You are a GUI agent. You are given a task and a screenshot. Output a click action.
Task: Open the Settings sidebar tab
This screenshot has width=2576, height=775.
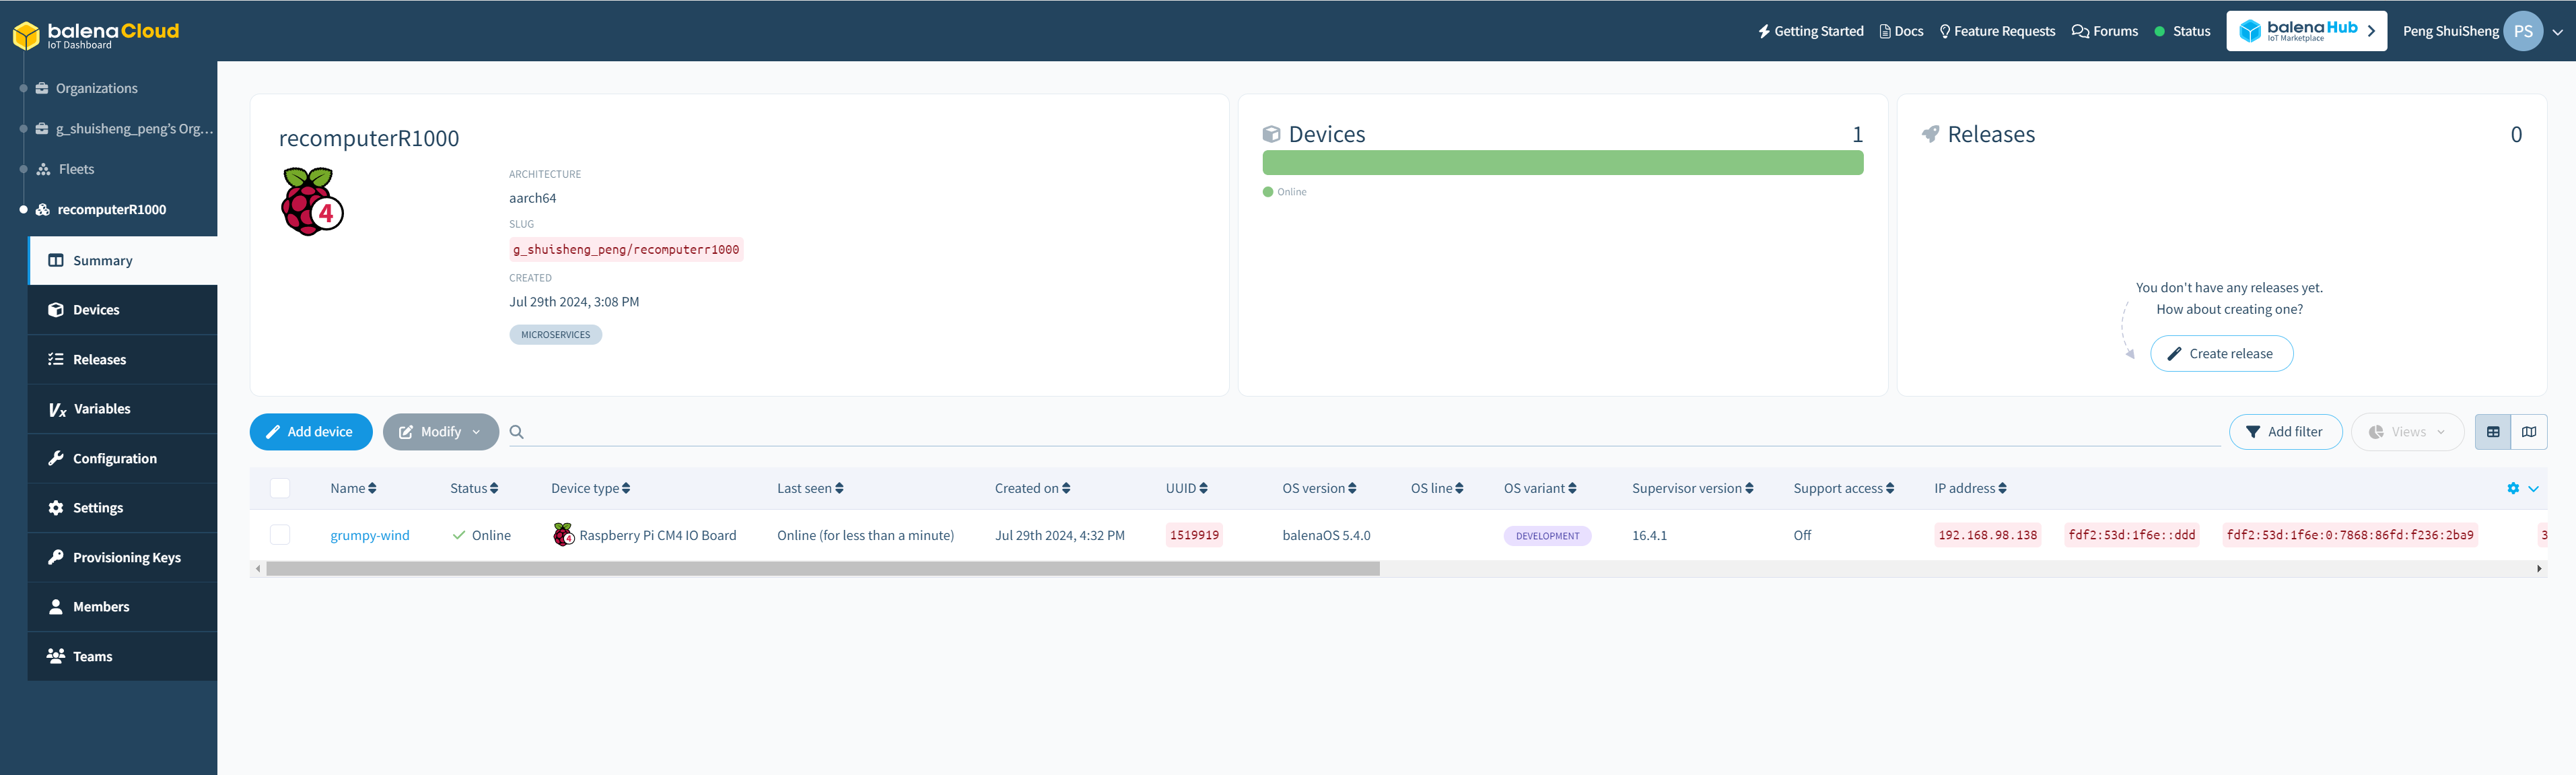[x=123, y=508]
